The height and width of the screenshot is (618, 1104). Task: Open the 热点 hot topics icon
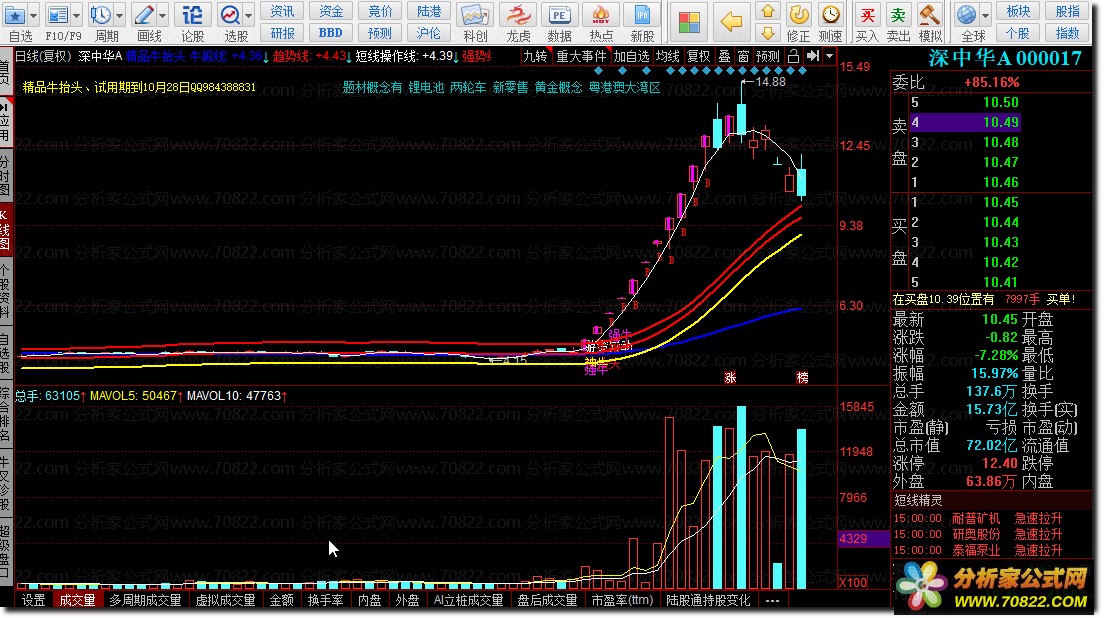point(601,15)
